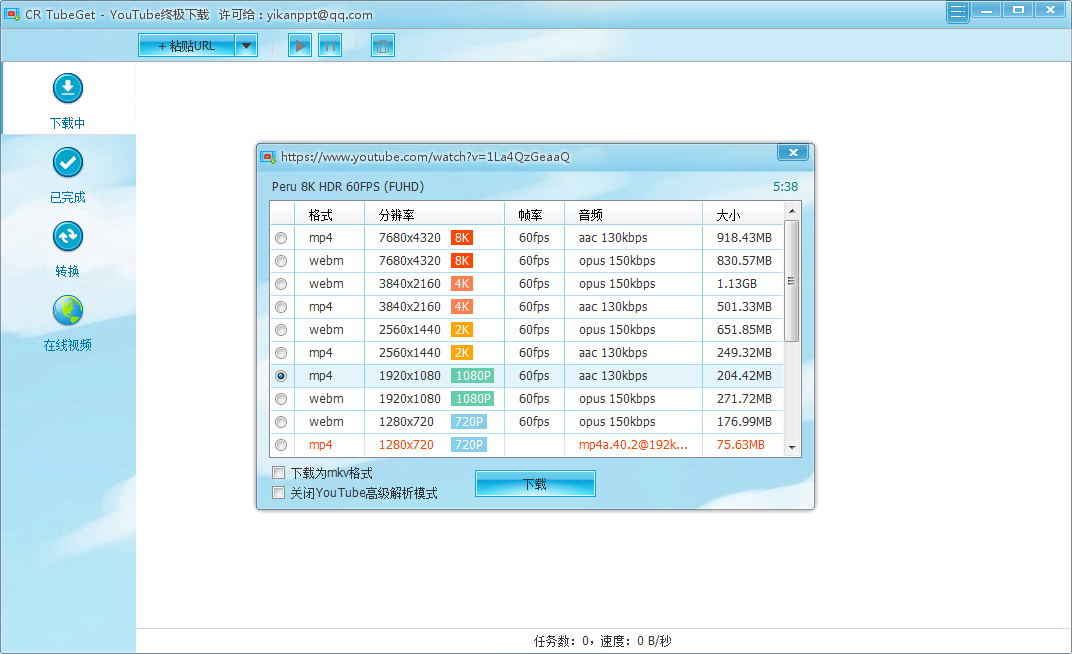The width and height of the screenshot is (1072, 654).
Task: Select the webm 3840x2160 1.13GB radio button
Action: 281,284
